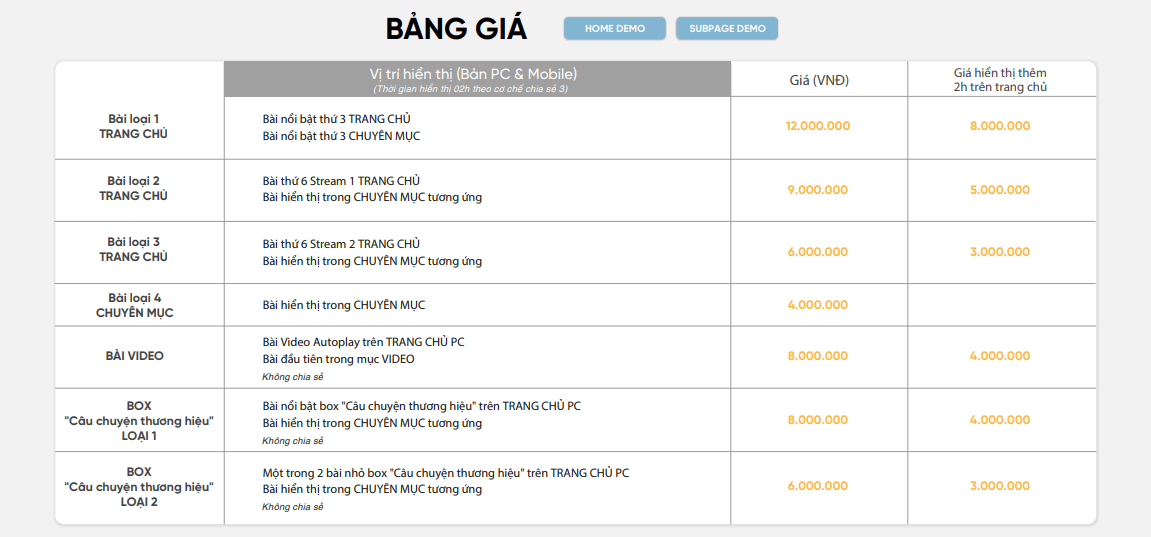Select the 'Bài loại 3 TRANG CHỦ' row label
The width and height of the screenshot is (1151, 537).
pyautogui.click(x=134, y=249)
